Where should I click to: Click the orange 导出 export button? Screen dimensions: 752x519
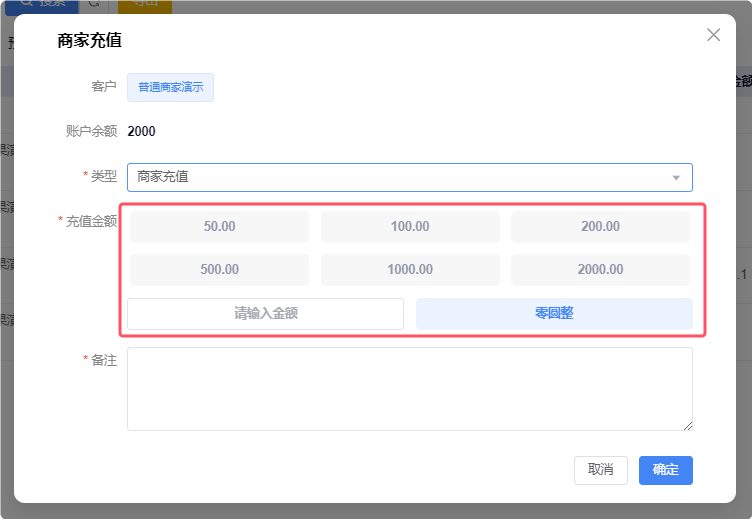click(x=144, y=4)
